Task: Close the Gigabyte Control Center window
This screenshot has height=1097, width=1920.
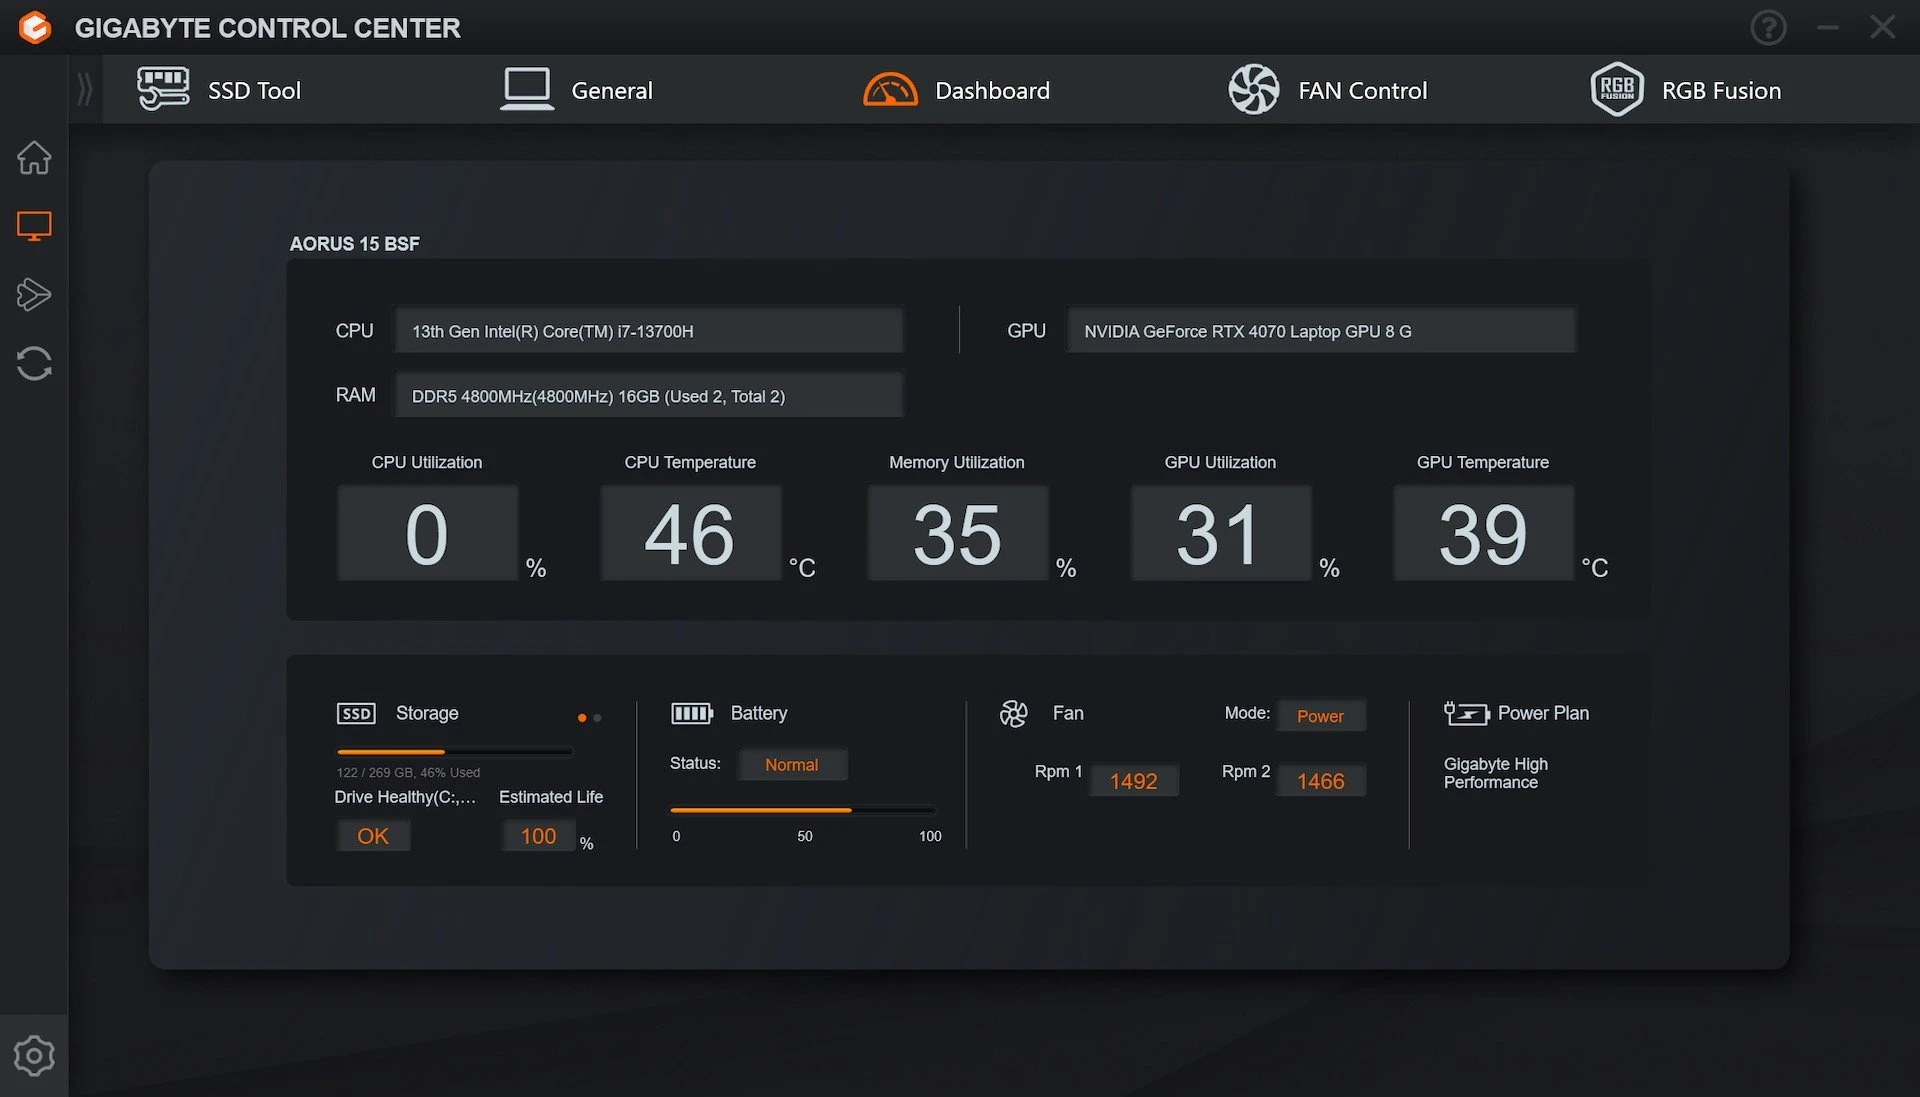Action: pyautogui.click(x=1883, y=27)
